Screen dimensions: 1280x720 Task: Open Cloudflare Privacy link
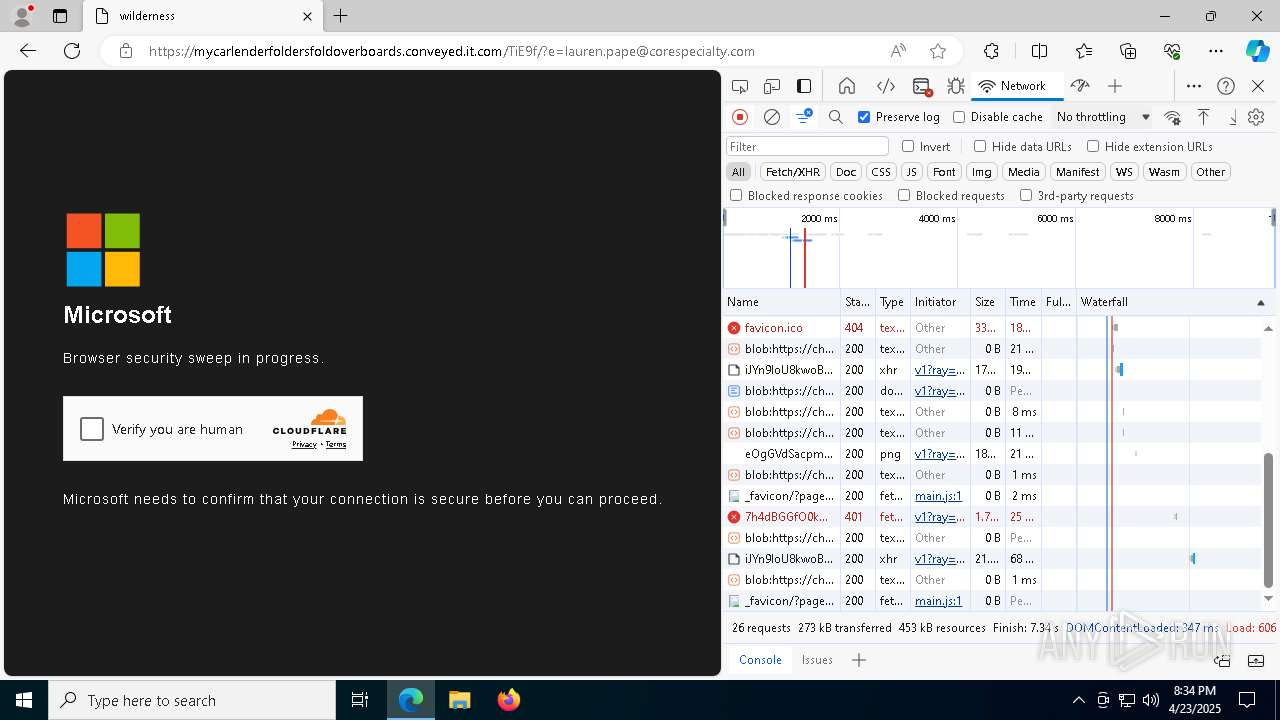coord(304,444)
